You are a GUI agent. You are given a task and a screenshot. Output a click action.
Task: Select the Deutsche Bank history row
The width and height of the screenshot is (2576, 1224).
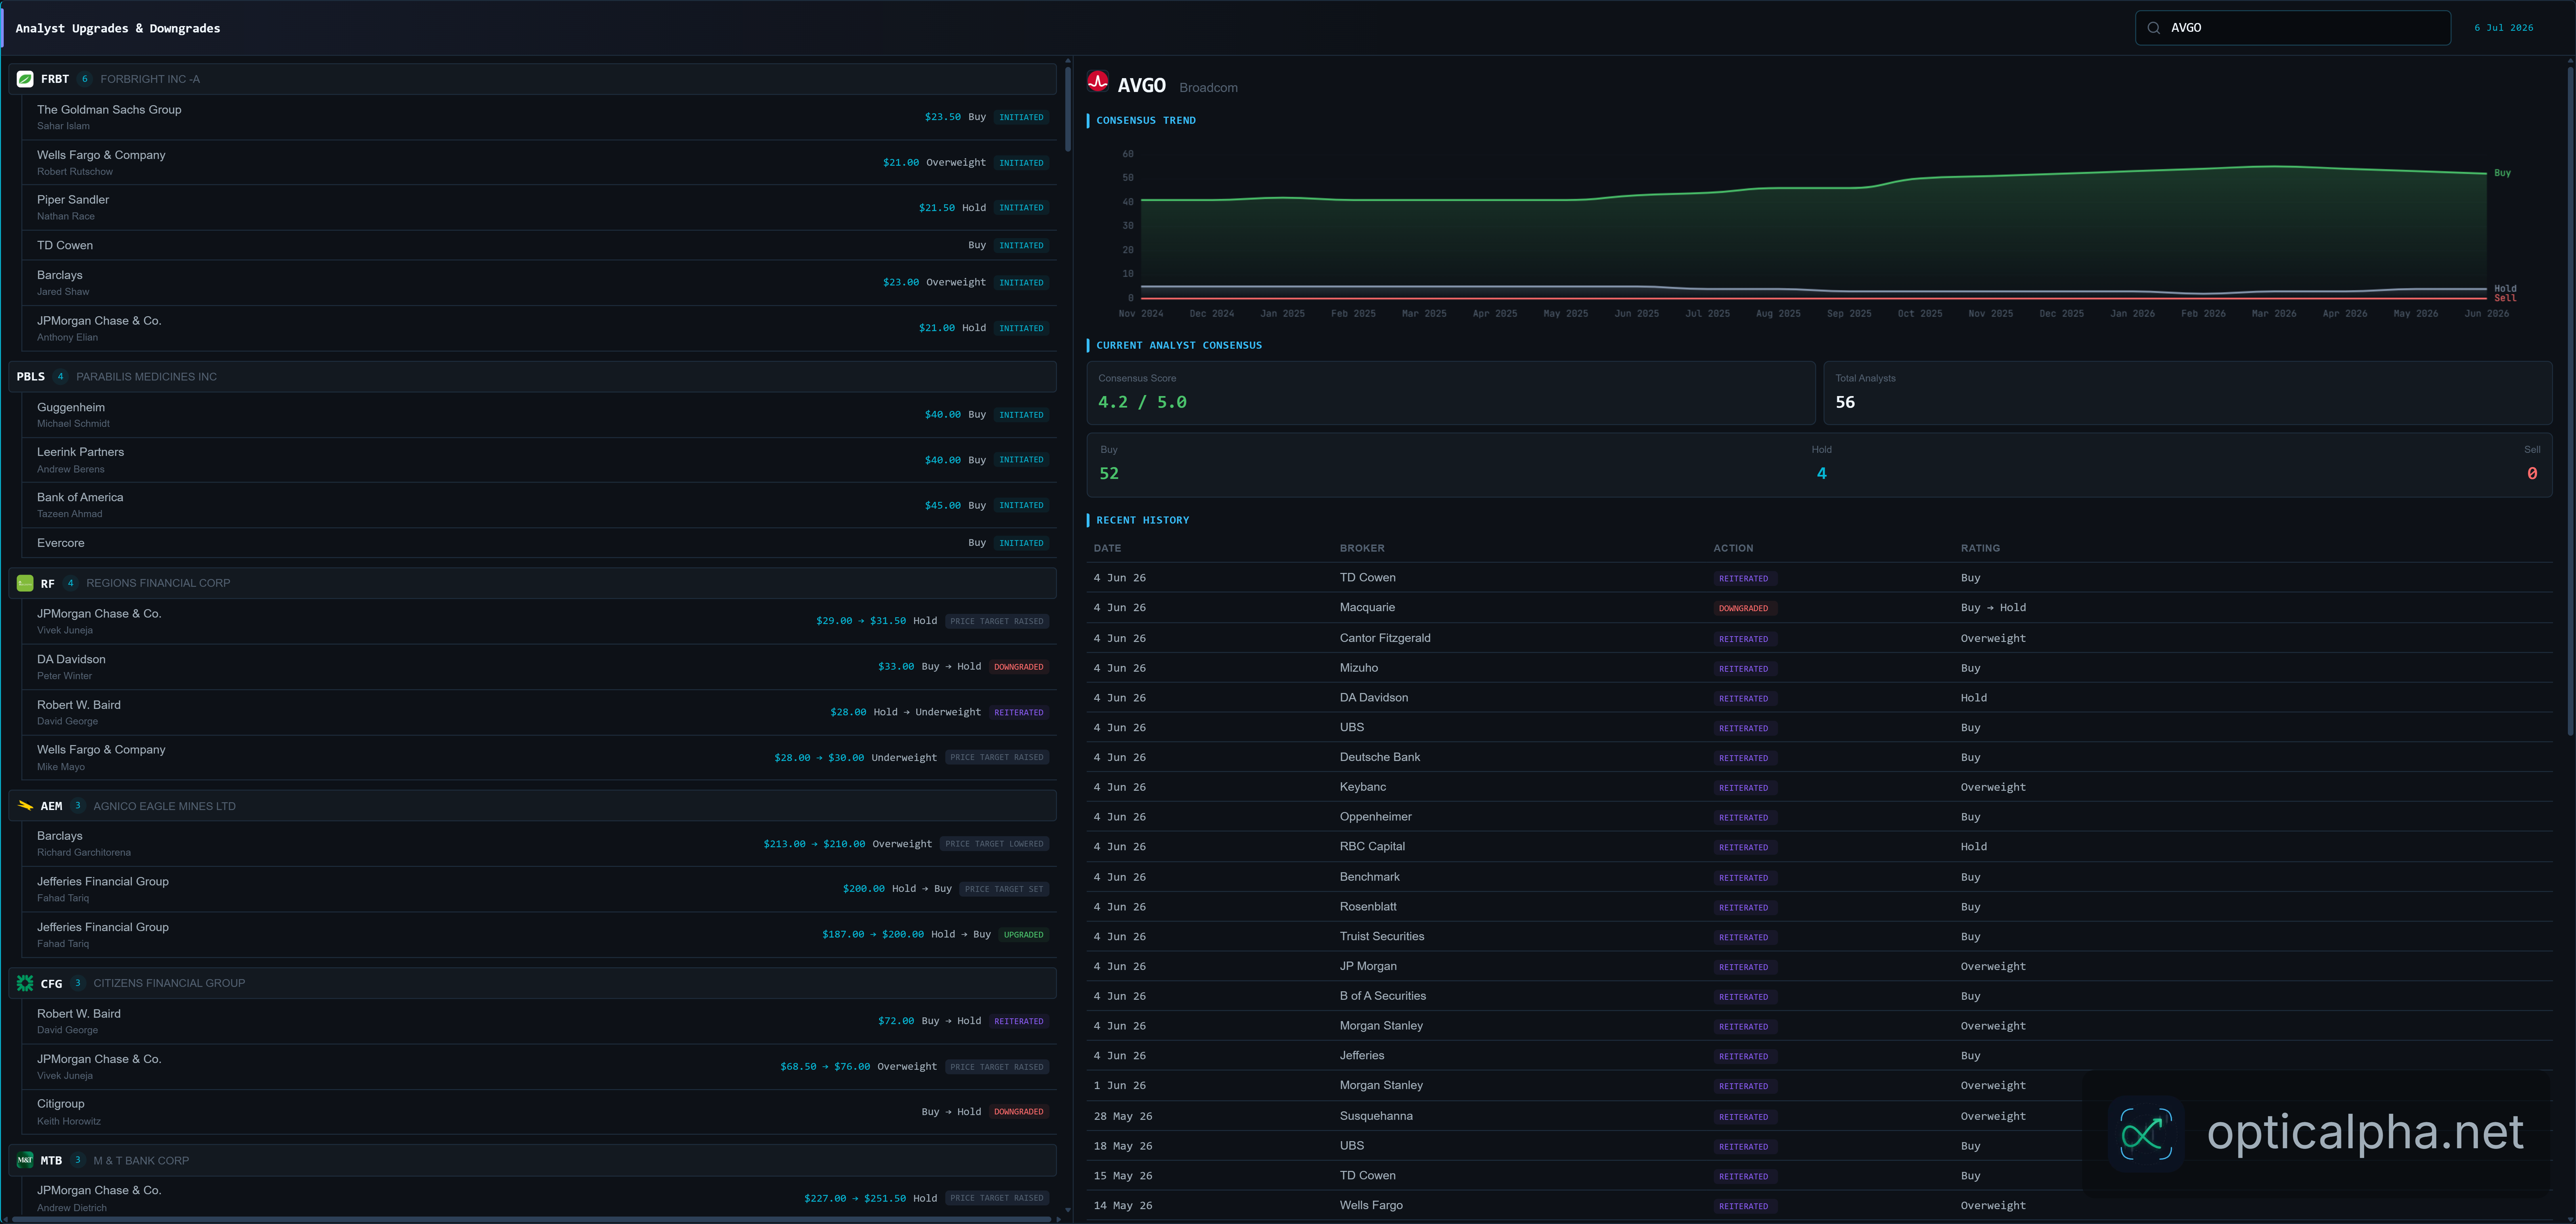point(1819,757)
